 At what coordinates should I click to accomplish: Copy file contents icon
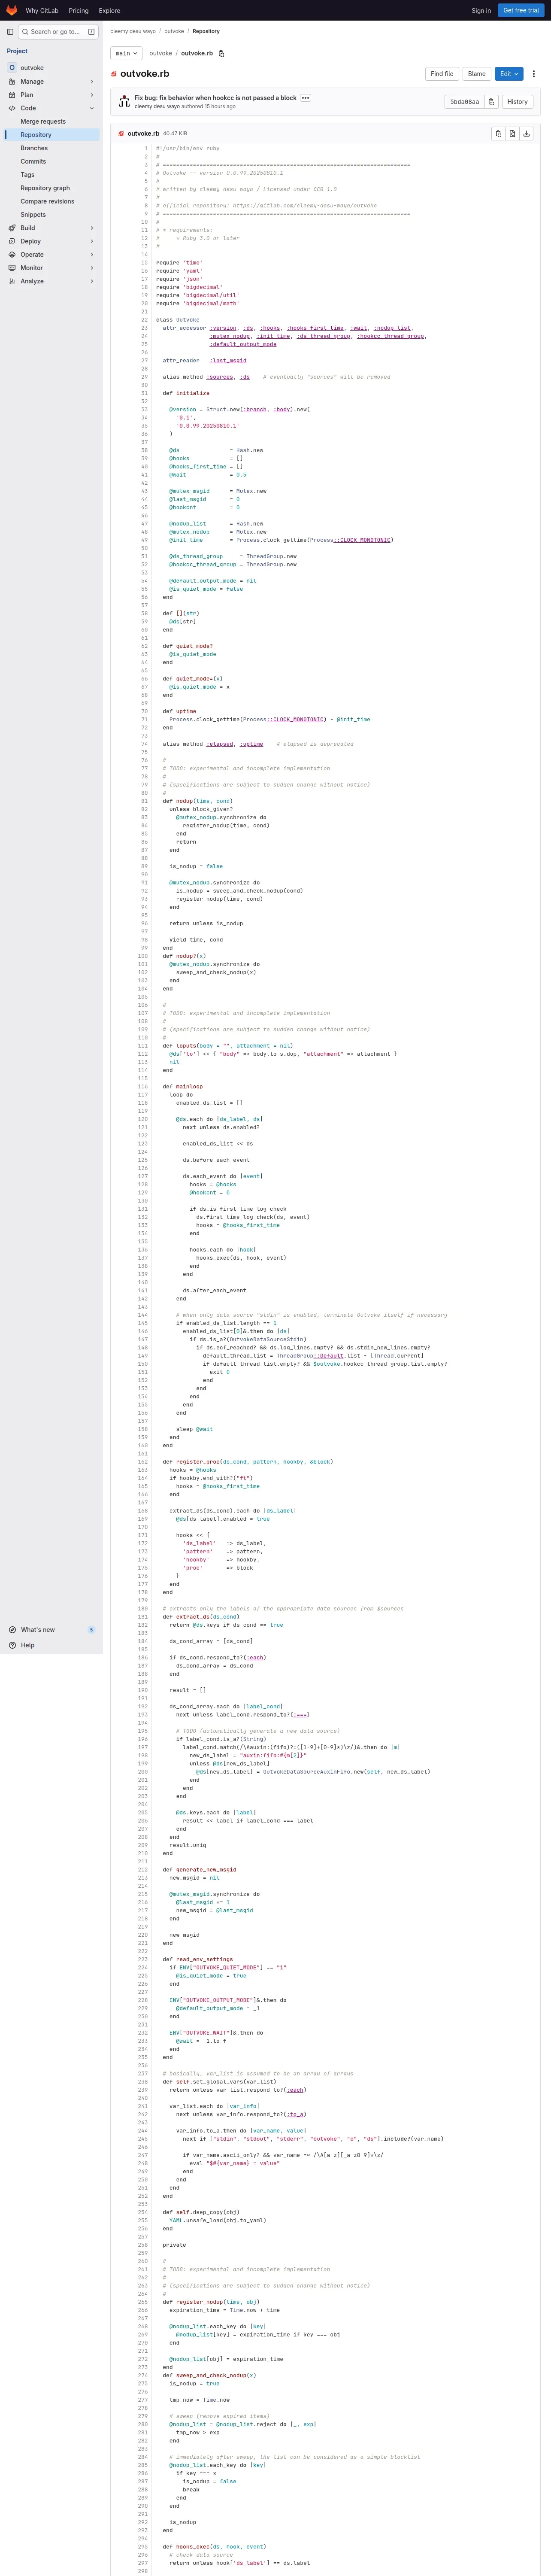pos(498,133)
